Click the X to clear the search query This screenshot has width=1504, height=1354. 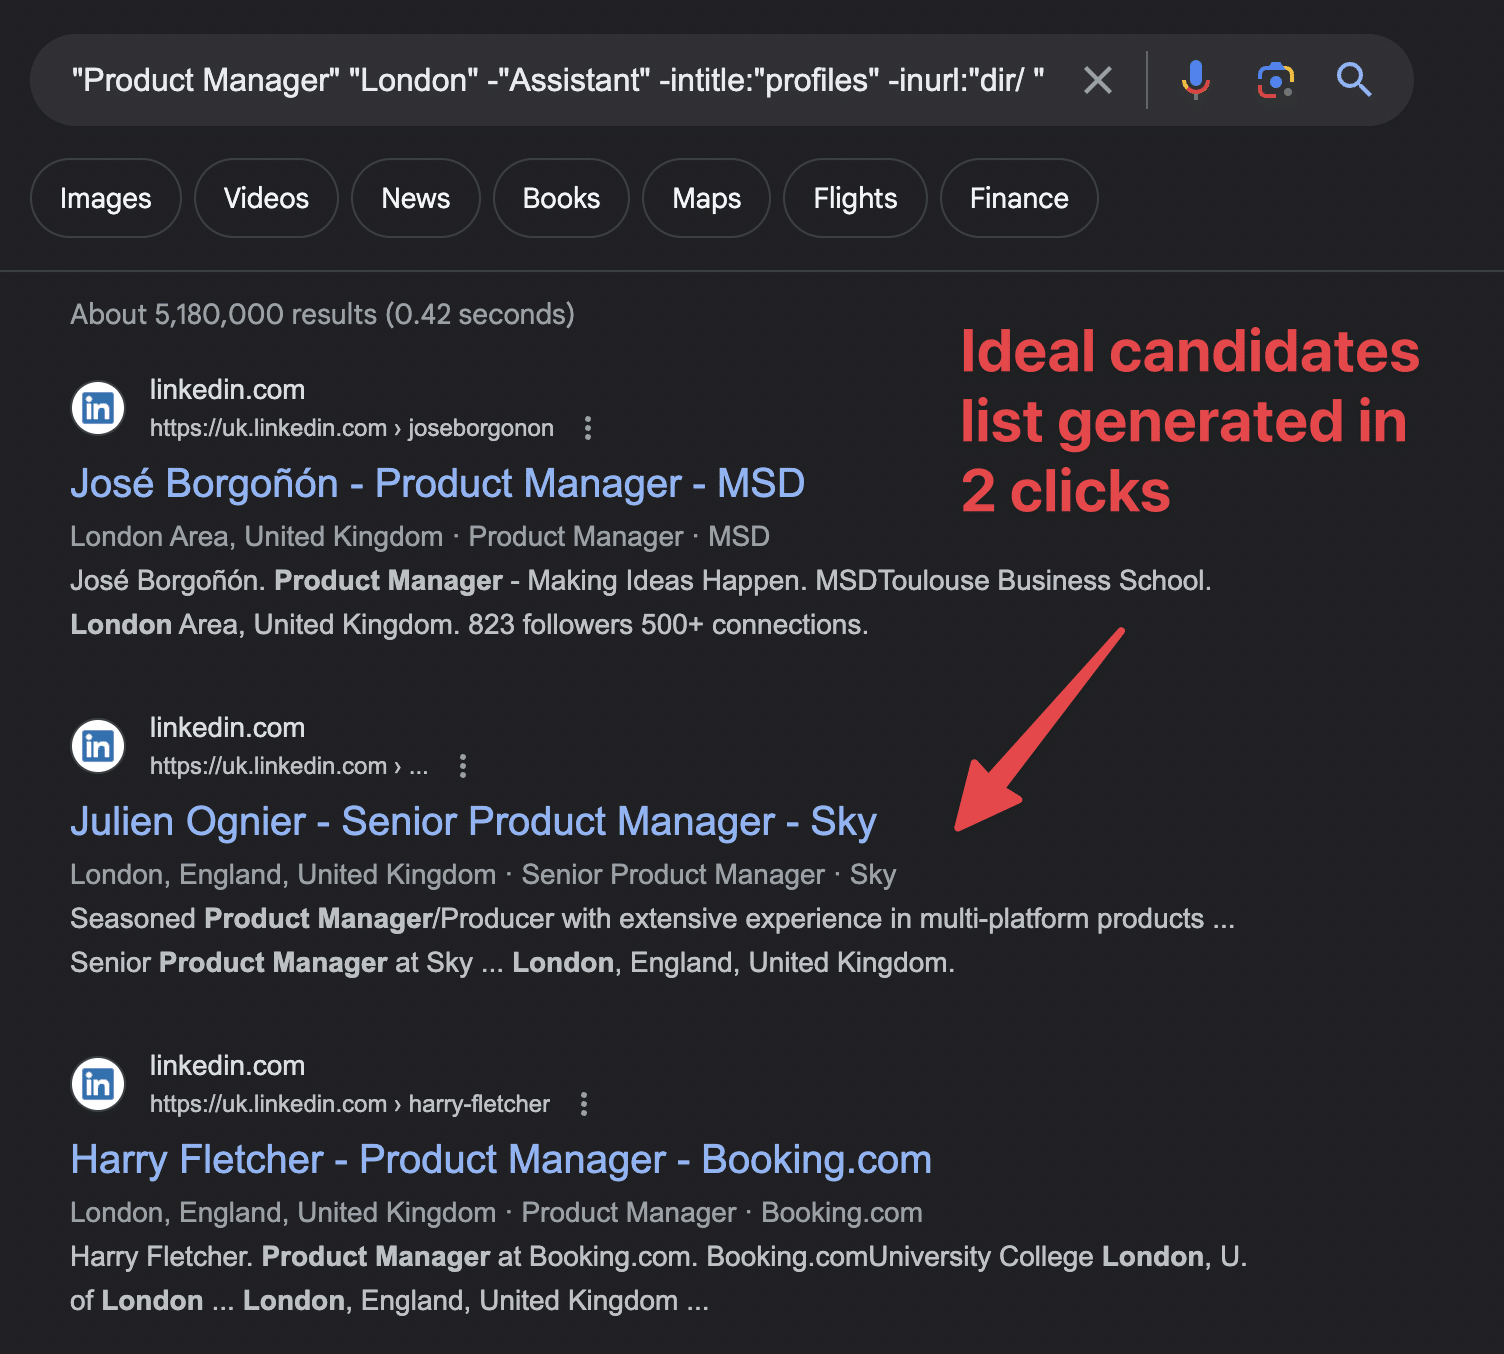click(x=1097, y=80)
